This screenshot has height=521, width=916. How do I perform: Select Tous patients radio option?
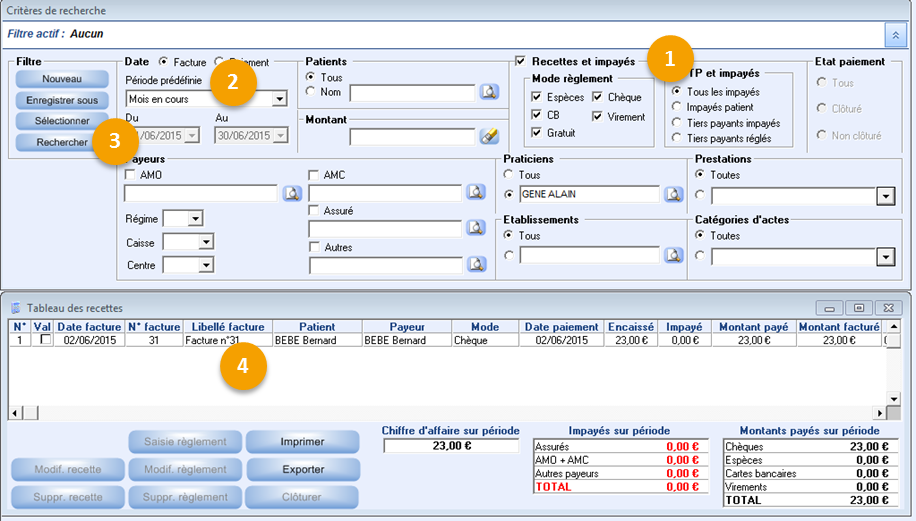(310, 77)
